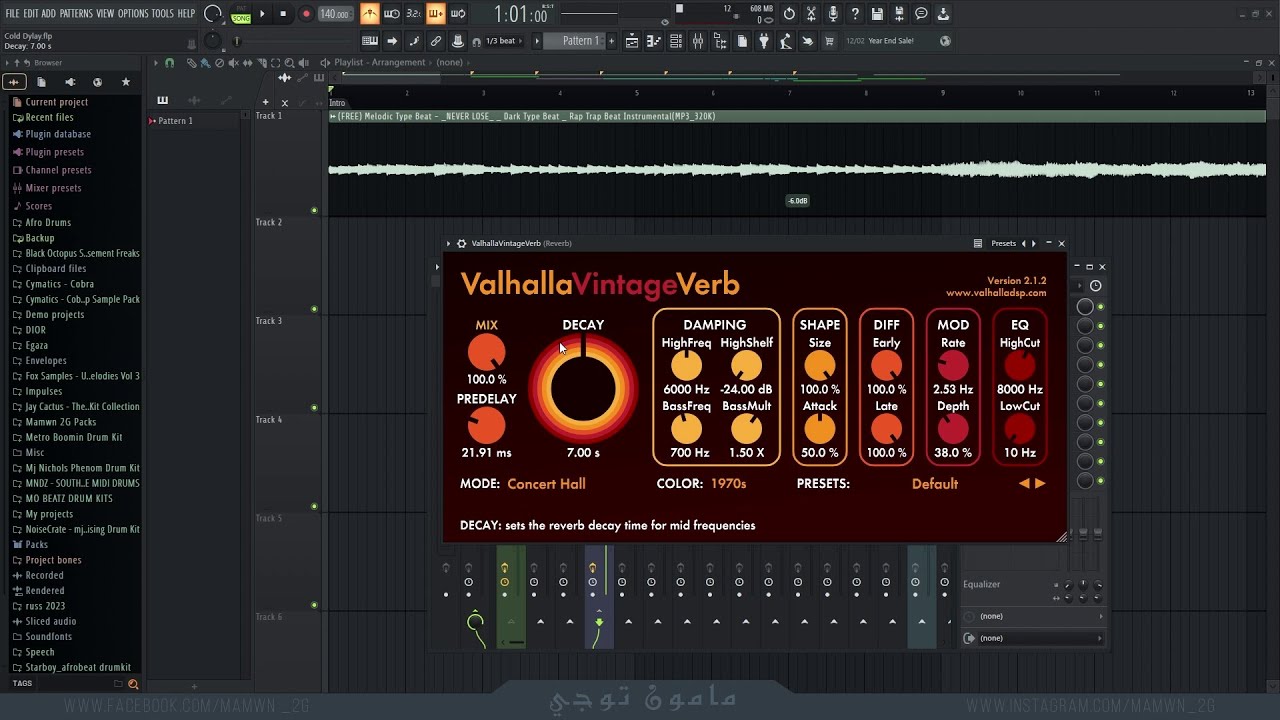
Task: Click the HighFreq damping knob
Action: 686,366
